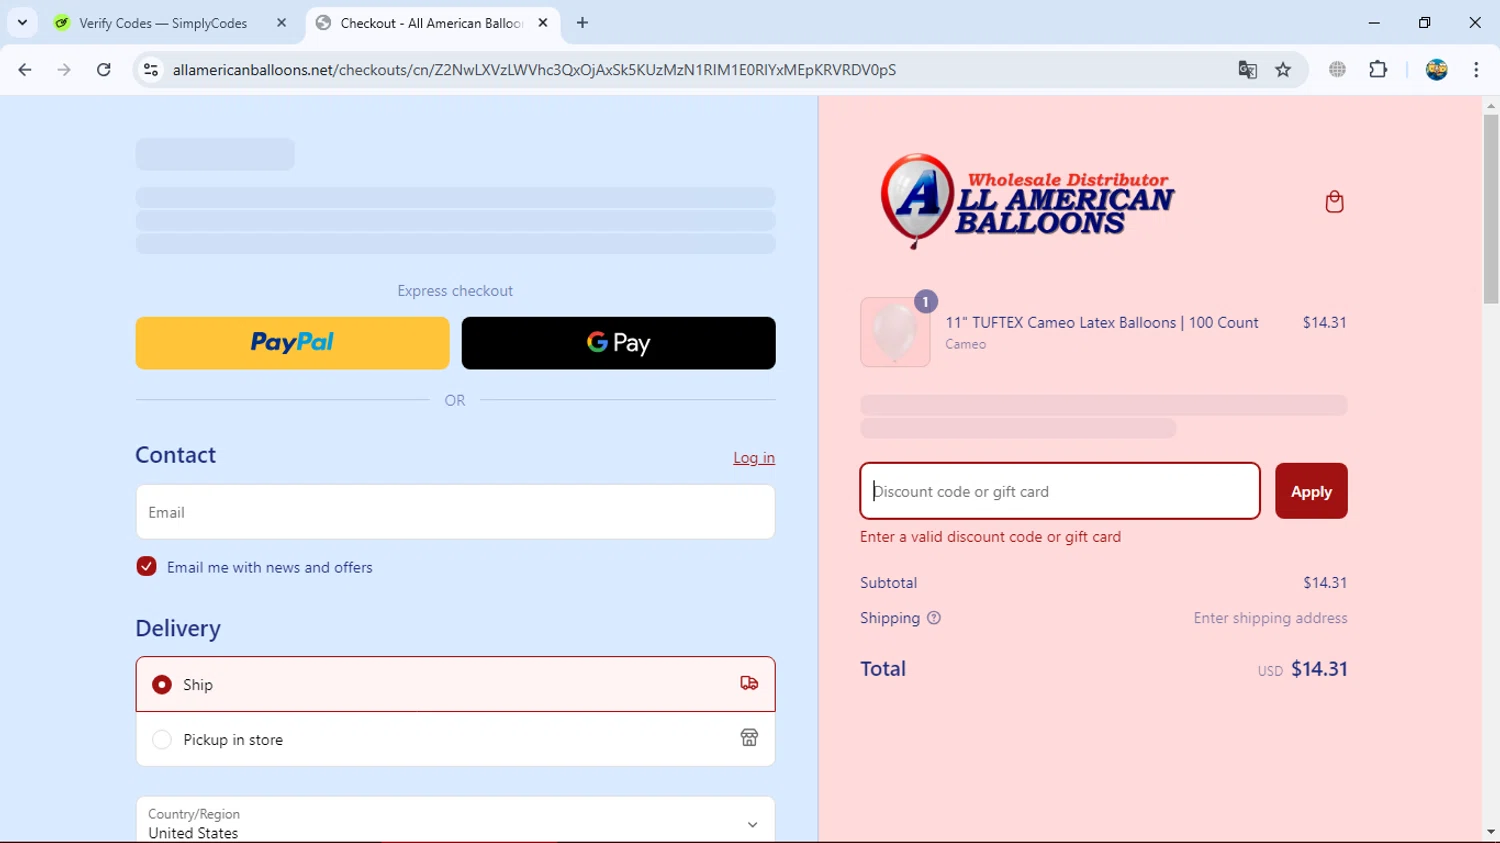Open the tab search dropdown arrow
Viewport: 1500px width, 843px height.
[22, 22]
